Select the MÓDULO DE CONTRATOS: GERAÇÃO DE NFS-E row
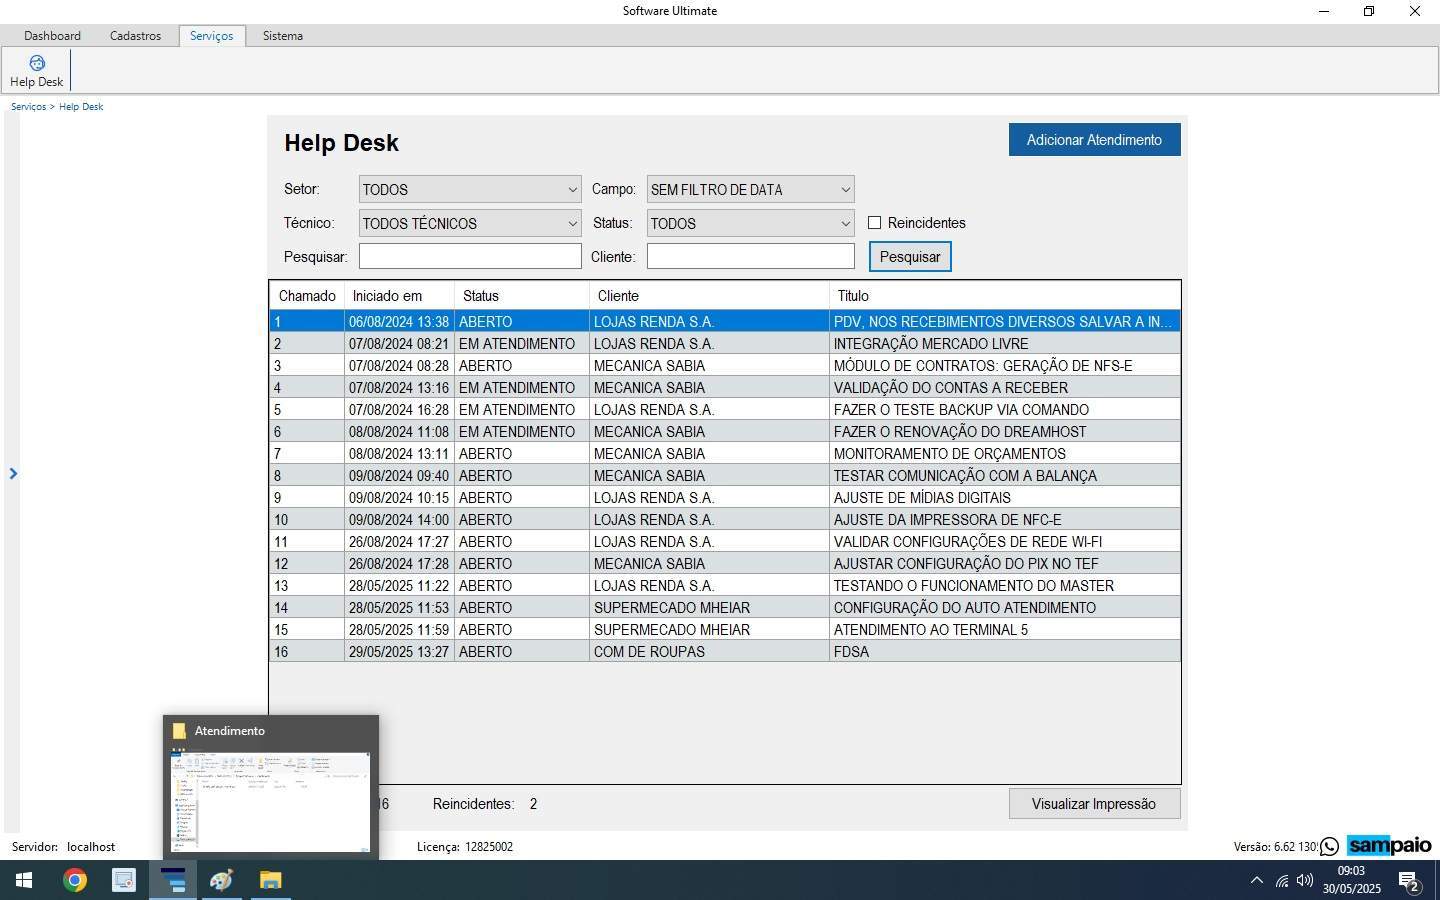 [x=725, y=366]
